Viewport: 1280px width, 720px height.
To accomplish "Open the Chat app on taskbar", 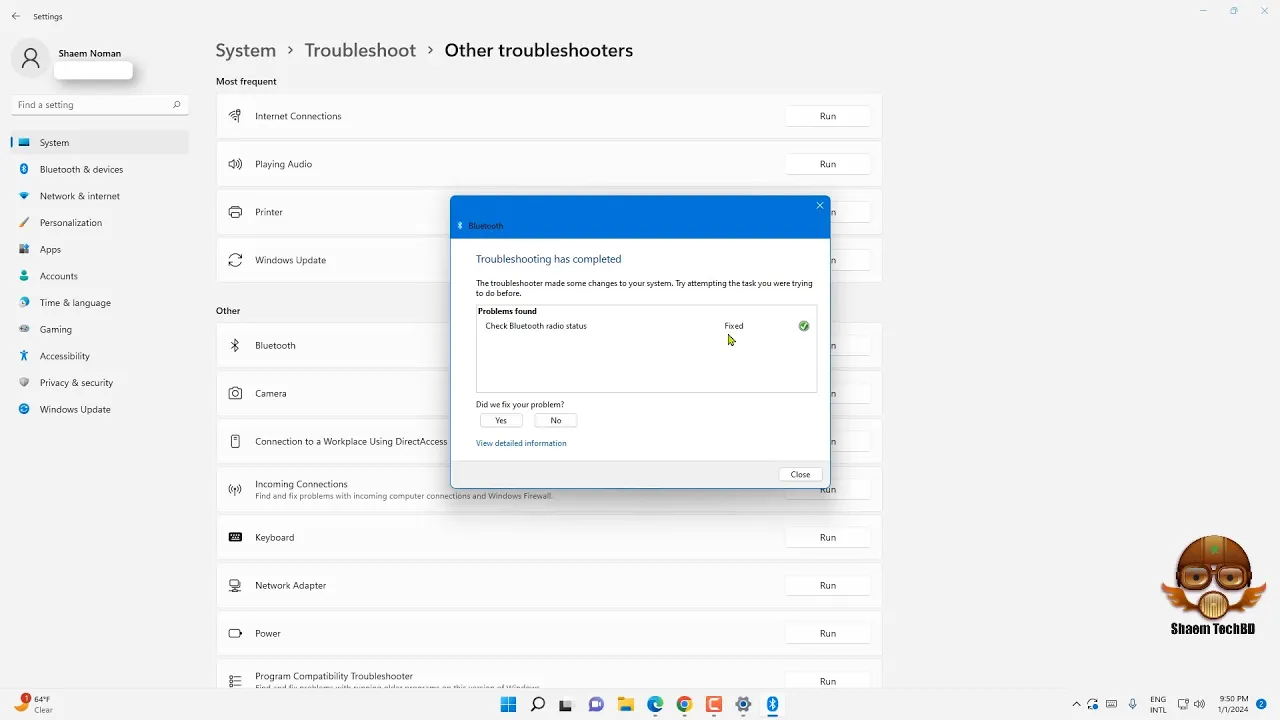I will [596, 704].
